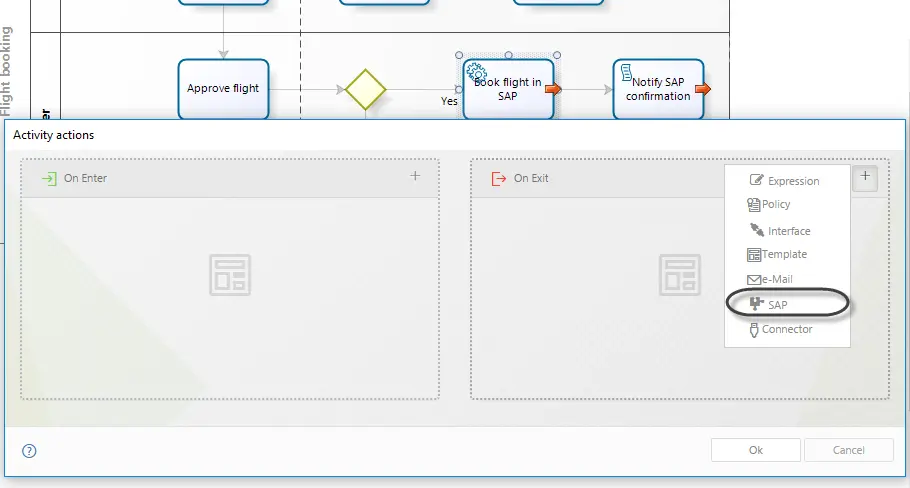Open help with the question mark icon

tap(29, 451)
